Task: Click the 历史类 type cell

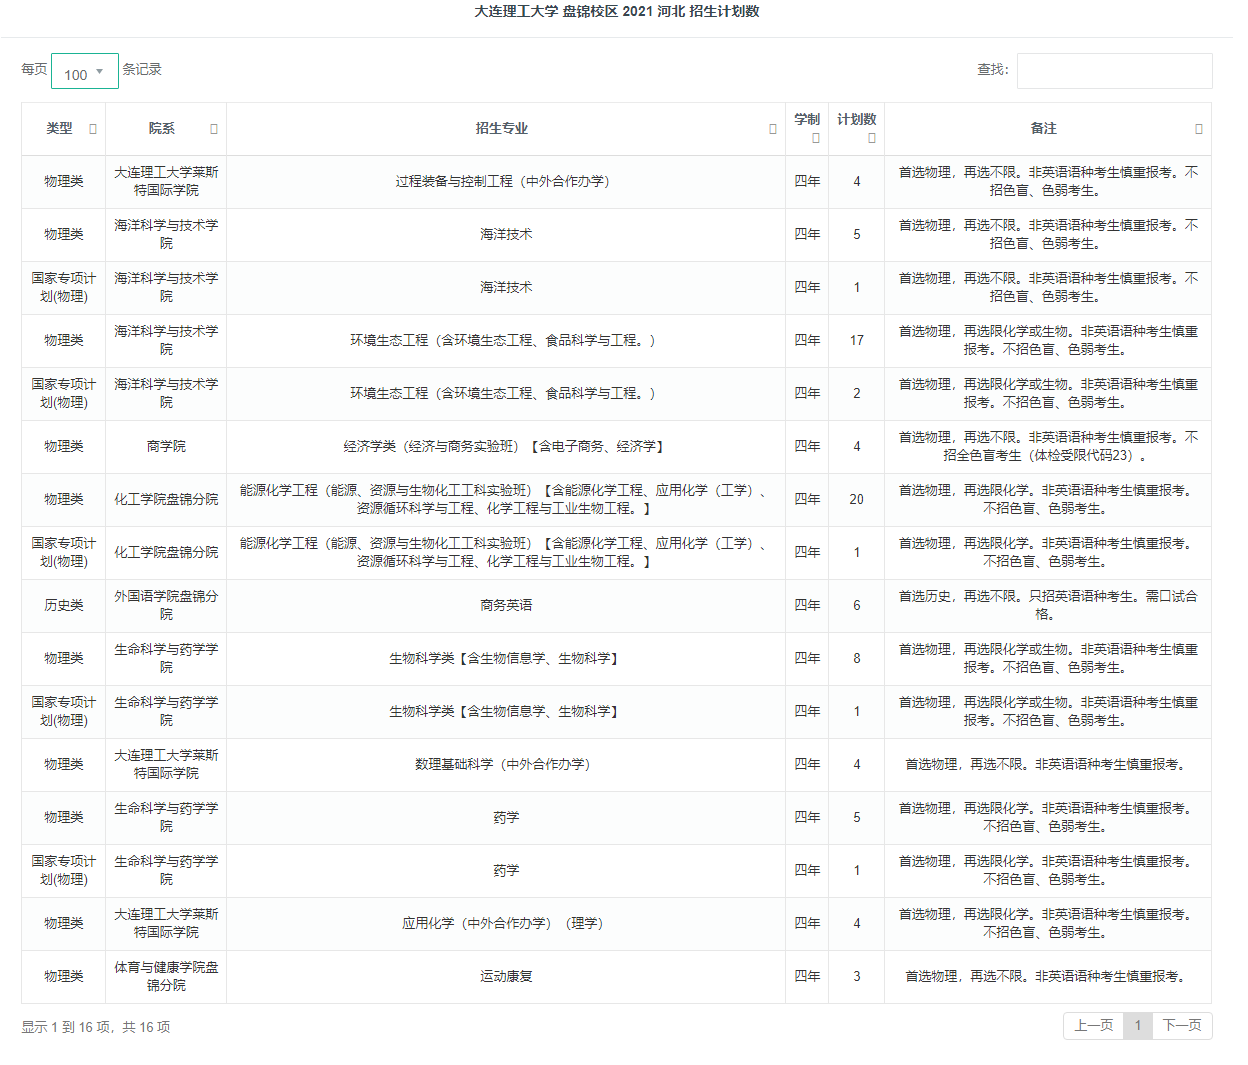Action: [64, 606]
